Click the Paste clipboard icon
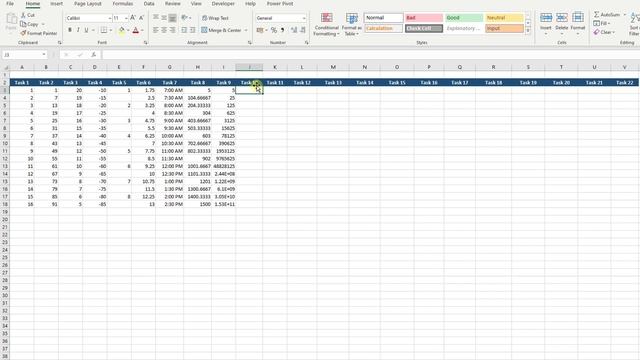640x360 pixels. point(11,19)
